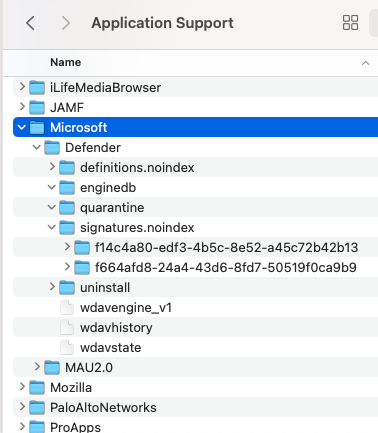
Task: Select f664afd8-24a4-43d6-8fd7-50519f0ca9b9 name
Action: click(x=226, y=268)
